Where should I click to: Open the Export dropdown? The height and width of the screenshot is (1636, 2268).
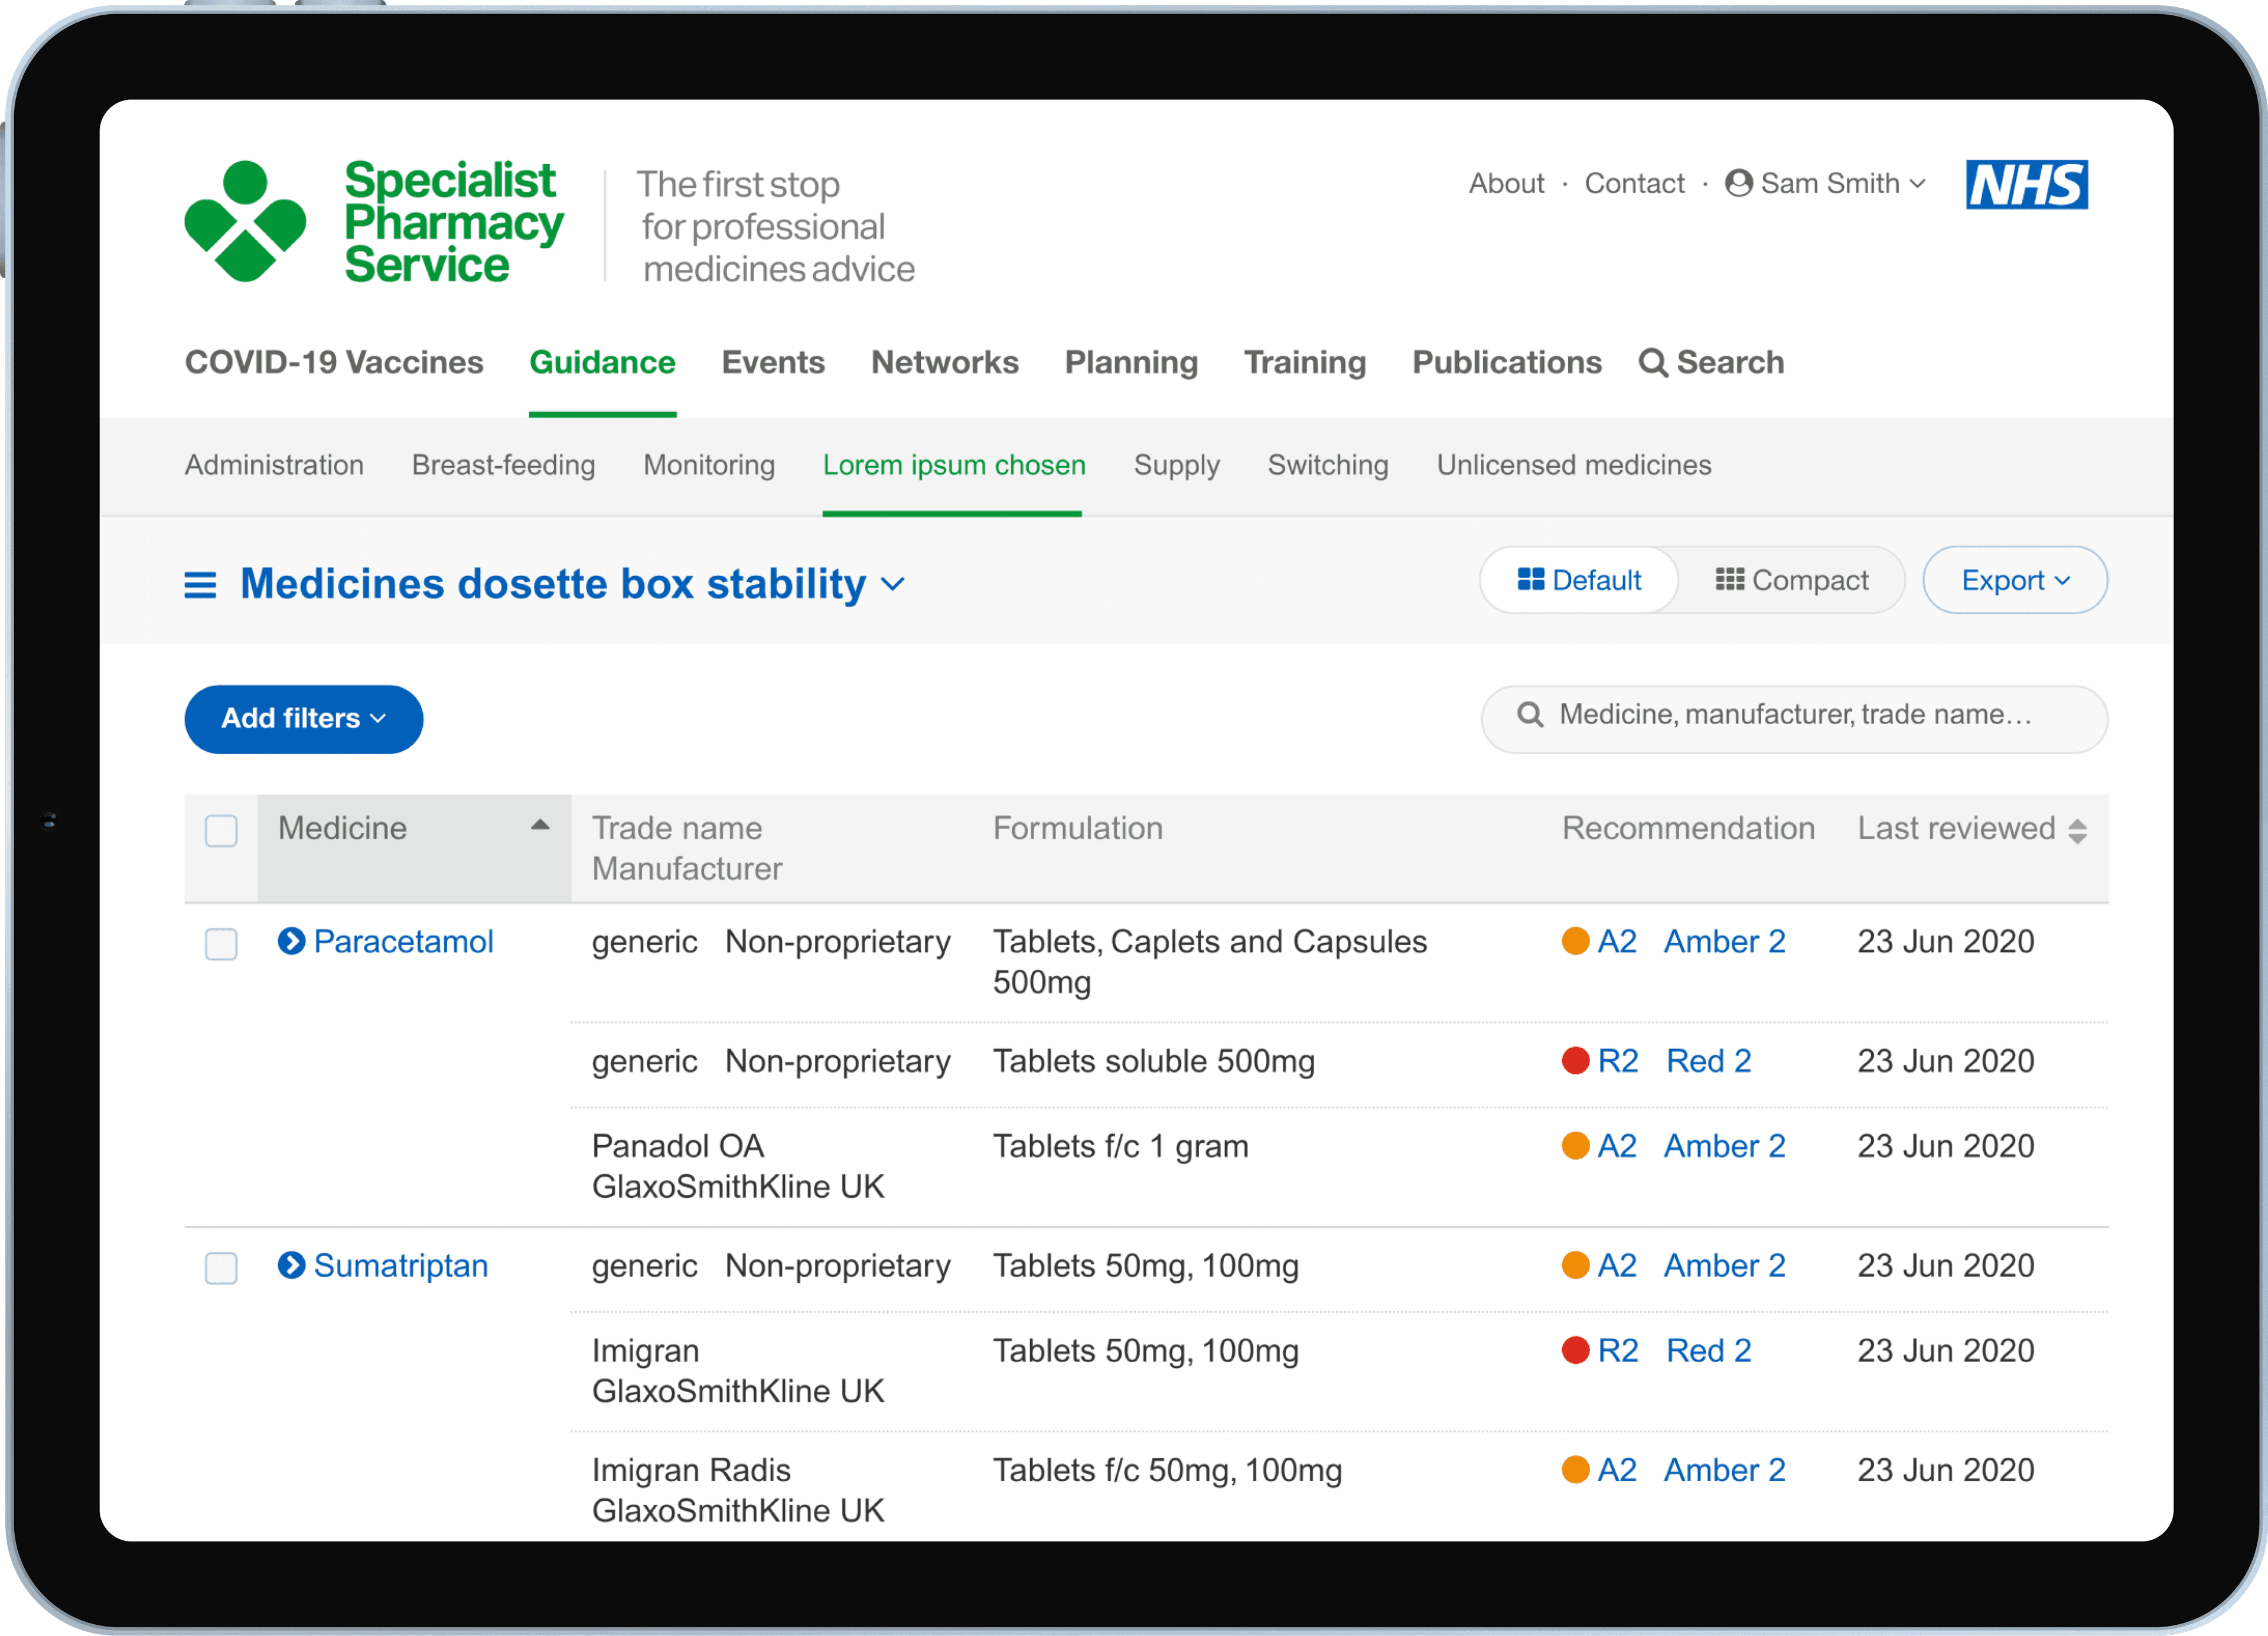click(x=2015, y=580)
